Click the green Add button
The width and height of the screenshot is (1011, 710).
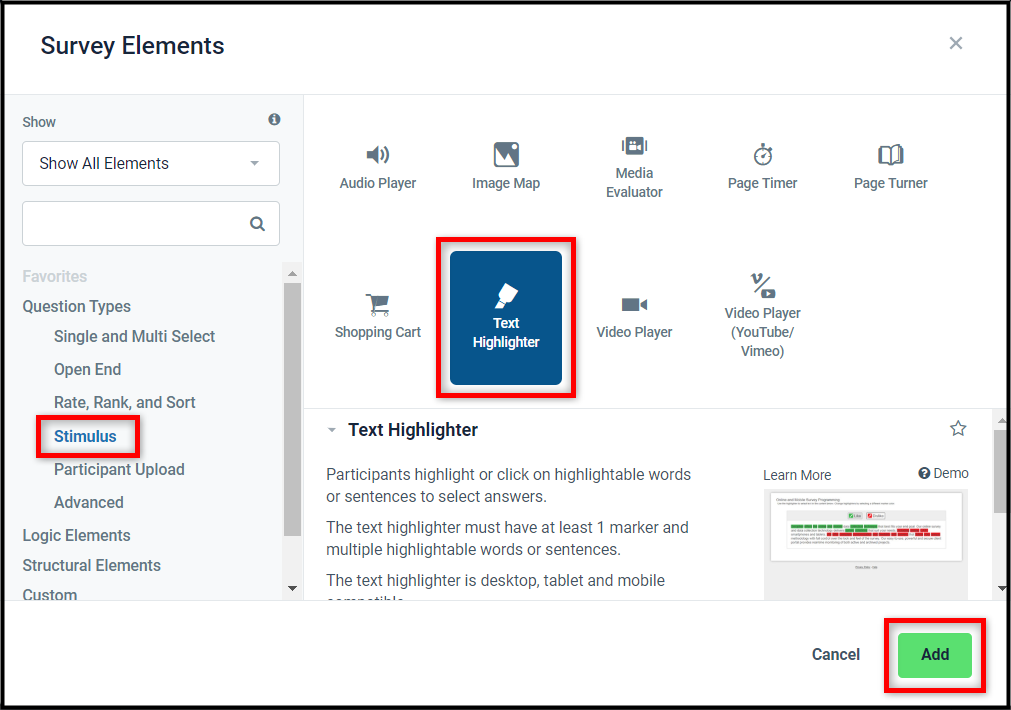tap(934, 655)
